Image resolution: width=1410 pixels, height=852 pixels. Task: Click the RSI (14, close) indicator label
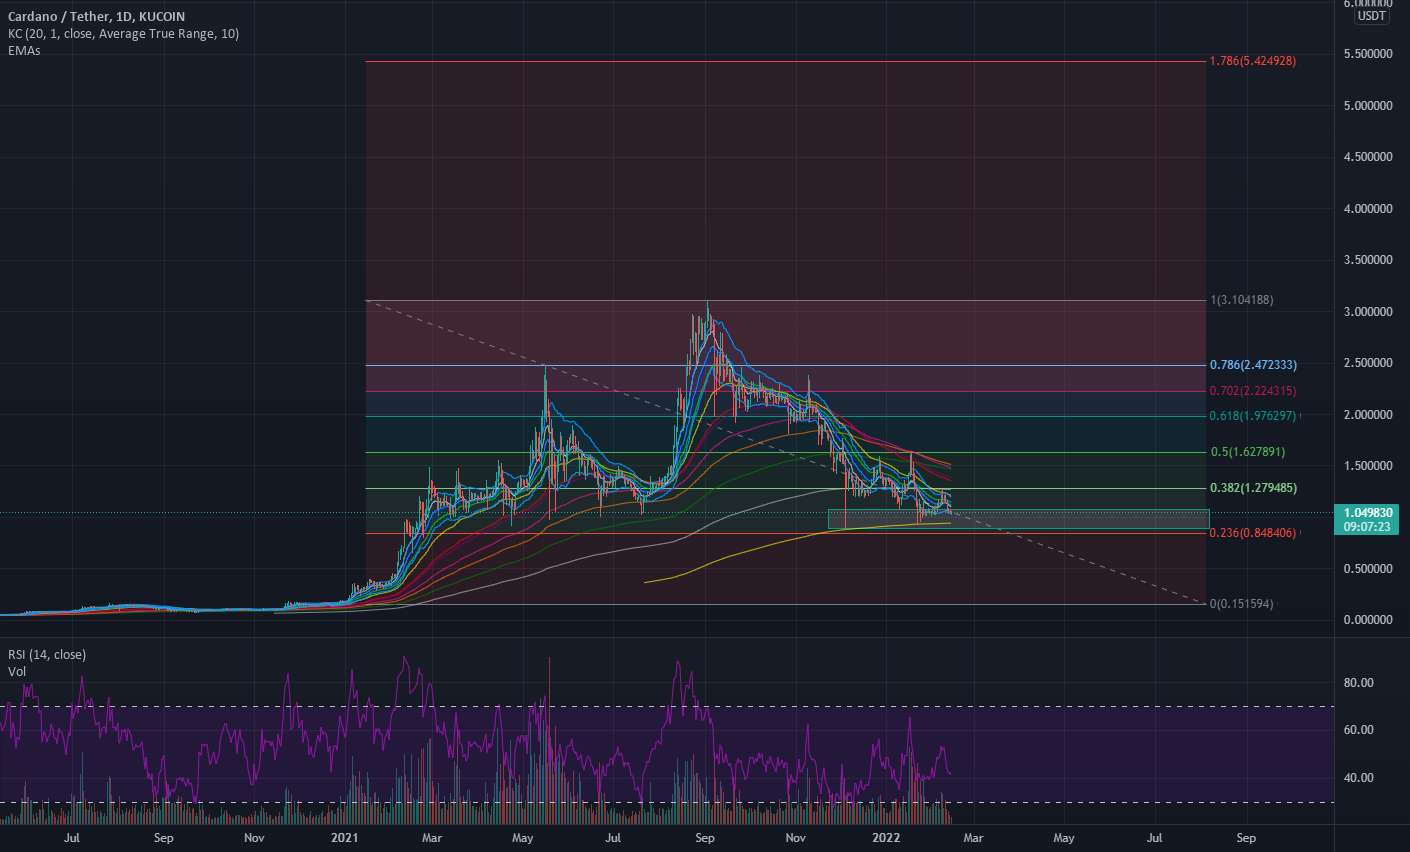47,655
